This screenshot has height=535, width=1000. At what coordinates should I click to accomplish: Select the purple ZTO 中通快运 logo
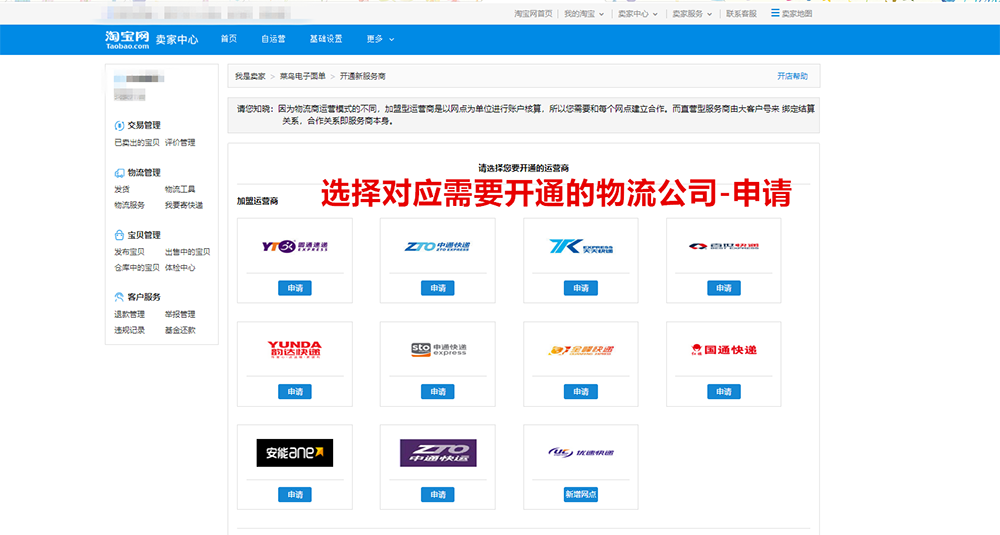click(438, 453)
